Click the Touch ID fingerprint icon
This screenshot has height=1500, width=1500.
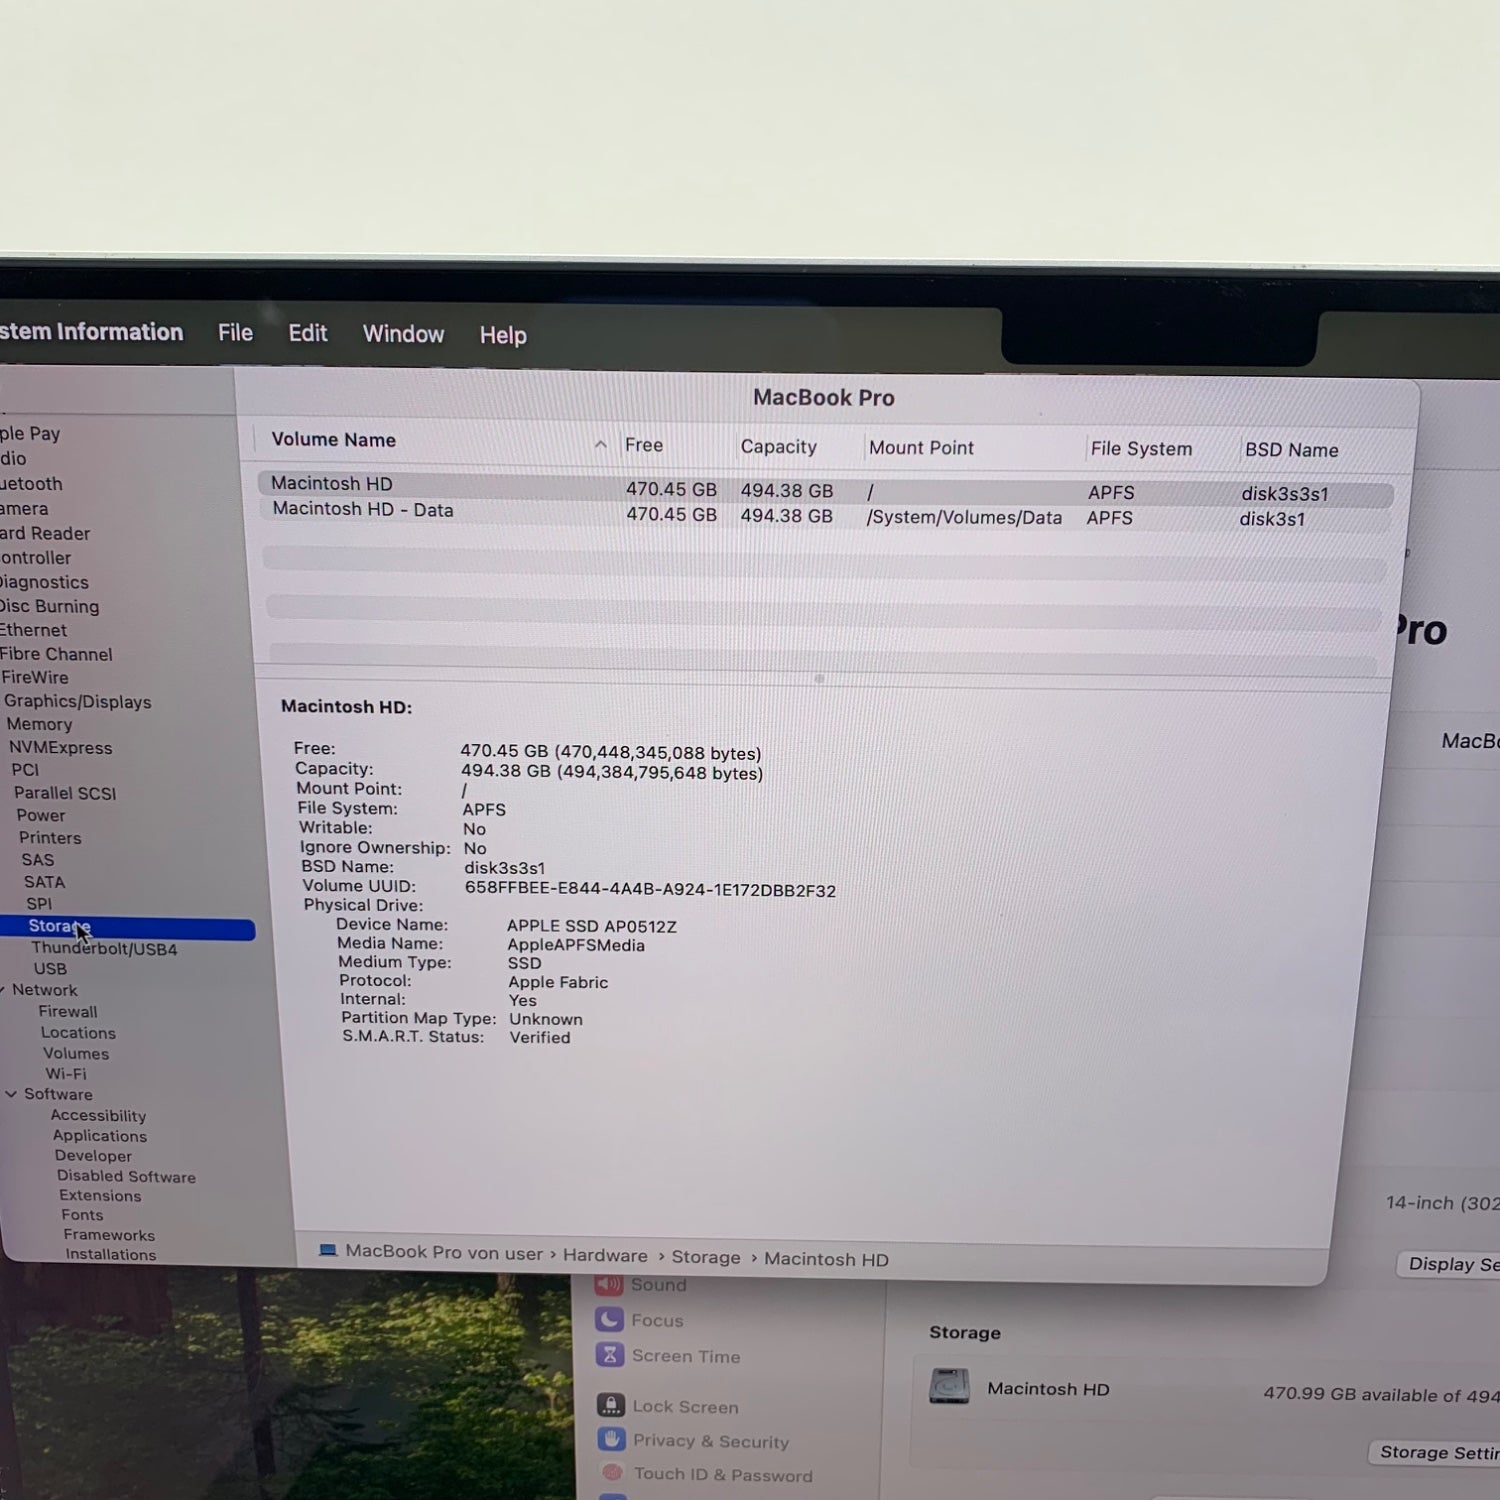(612, 1473)
